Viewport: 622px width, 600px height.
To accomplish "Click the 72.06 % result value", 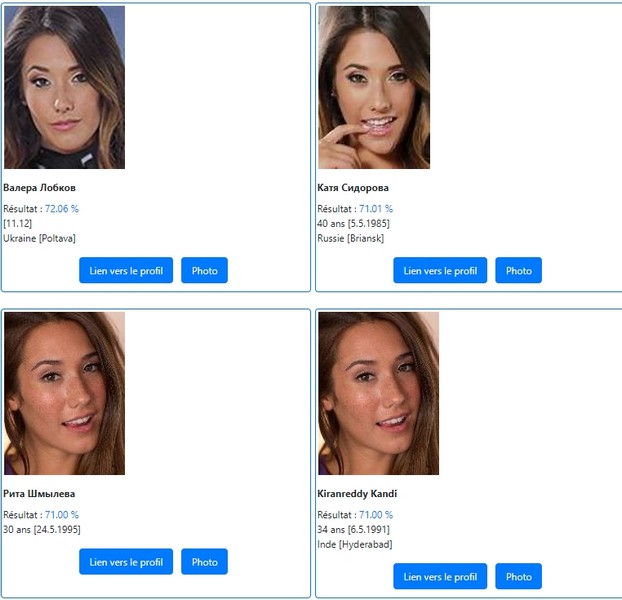I will click(x=62, y=209).
